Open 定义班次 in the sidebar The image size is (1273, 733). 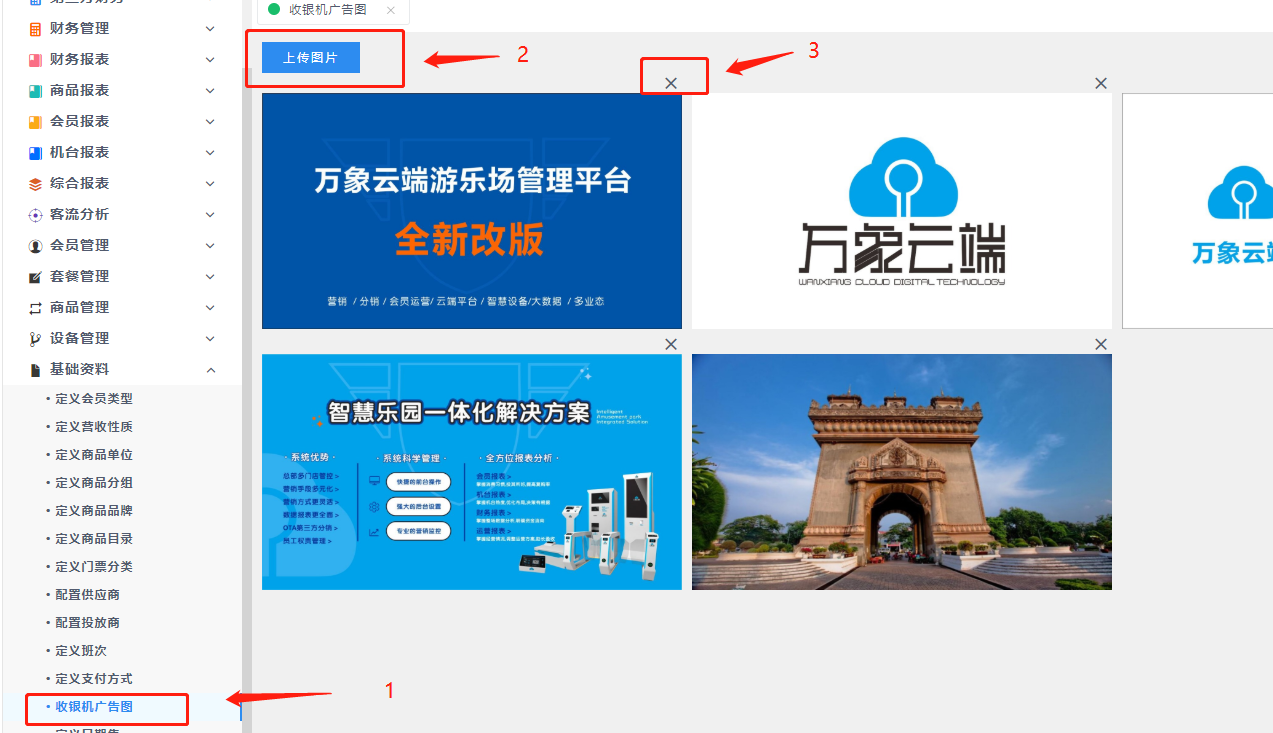(81, 651)
